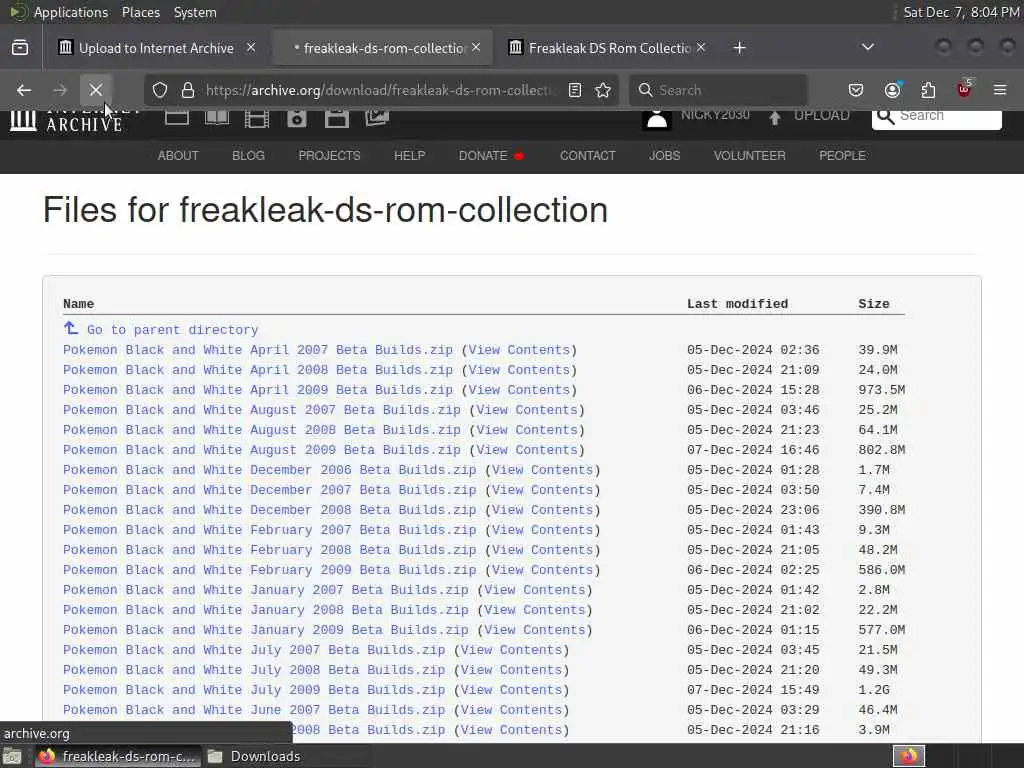Download August 2009 Beta Builds.zip
Image resolution: width=1024 pixels, height=768 pixels.
click(x=261, y=450)
